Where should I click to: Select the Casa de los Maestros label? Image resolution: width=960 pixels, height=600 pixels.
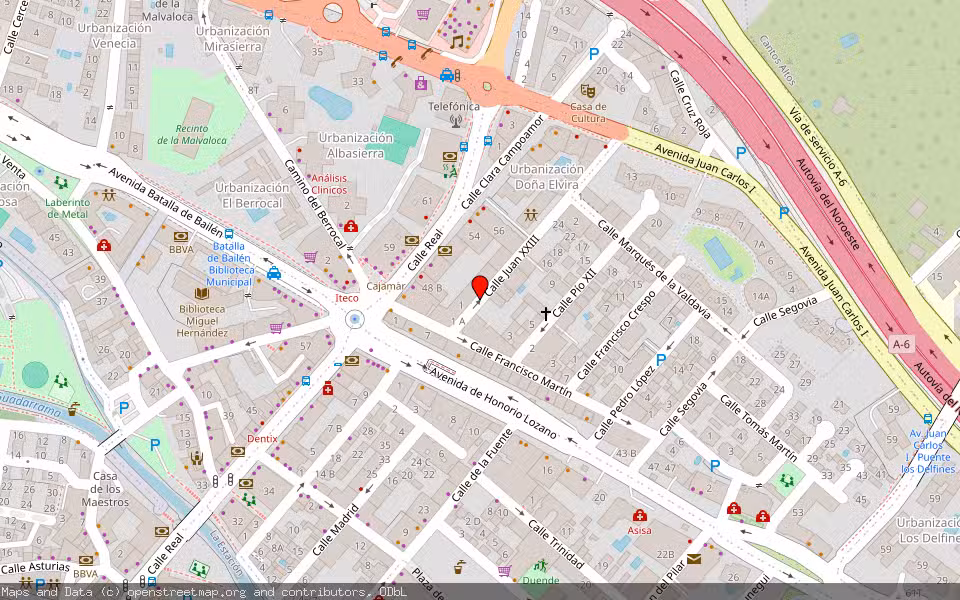click(105, 489)
